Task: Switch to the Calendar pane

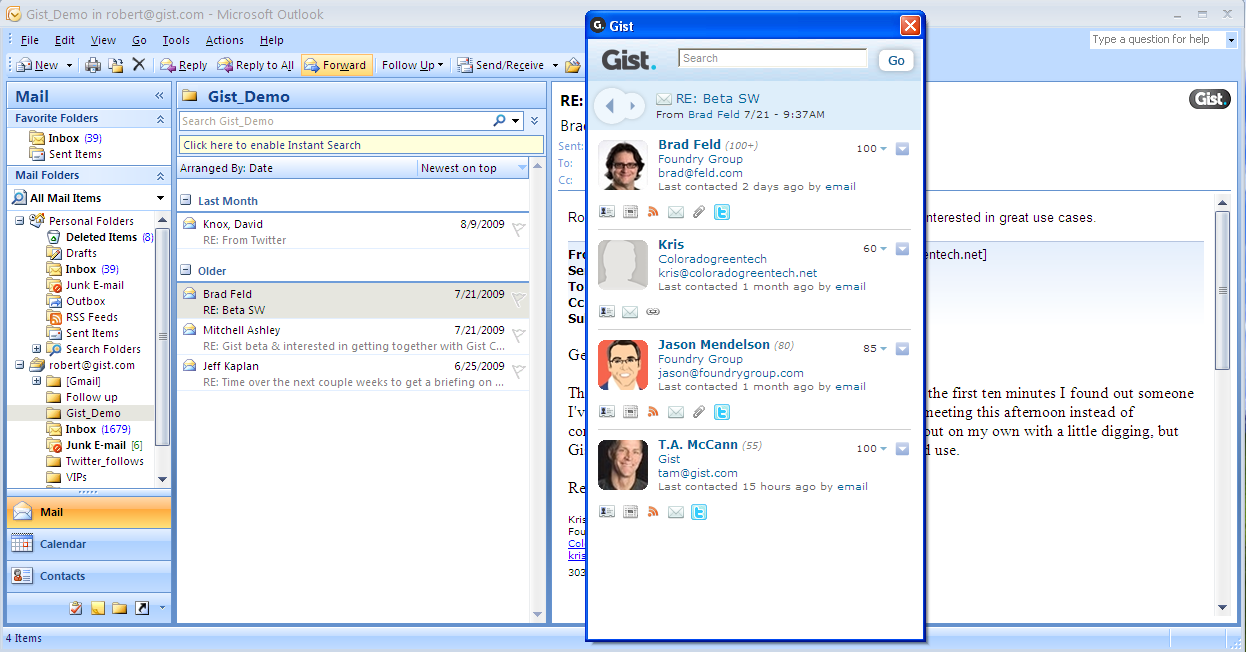Action: (x=89, y=544)
